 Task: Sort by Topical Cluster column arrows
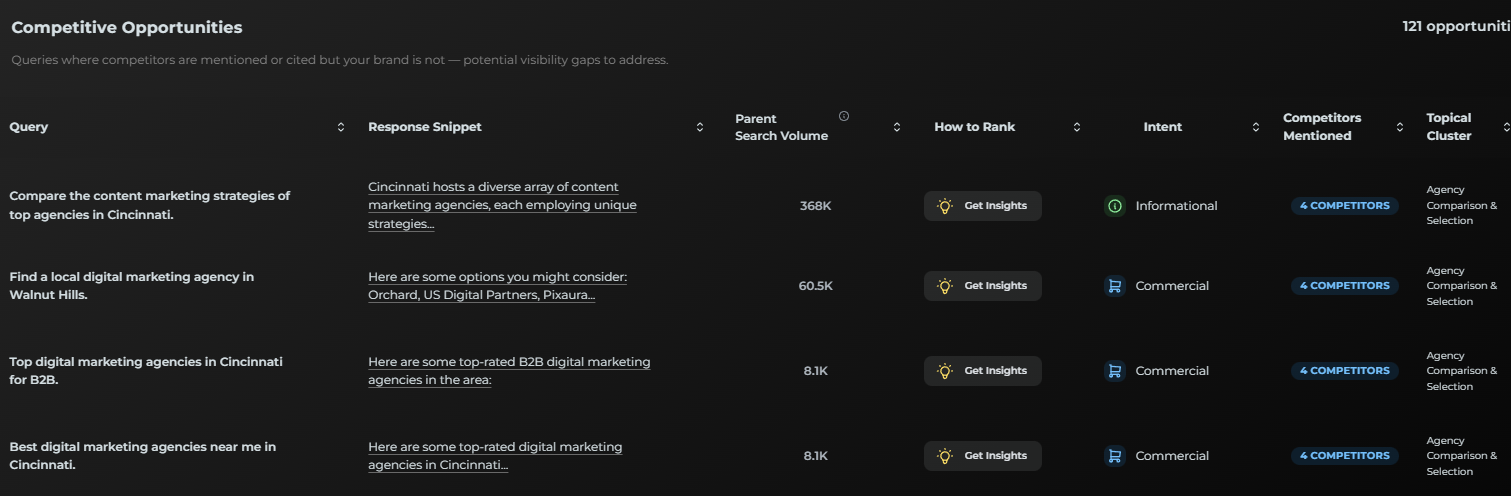tap(1506, 127)
